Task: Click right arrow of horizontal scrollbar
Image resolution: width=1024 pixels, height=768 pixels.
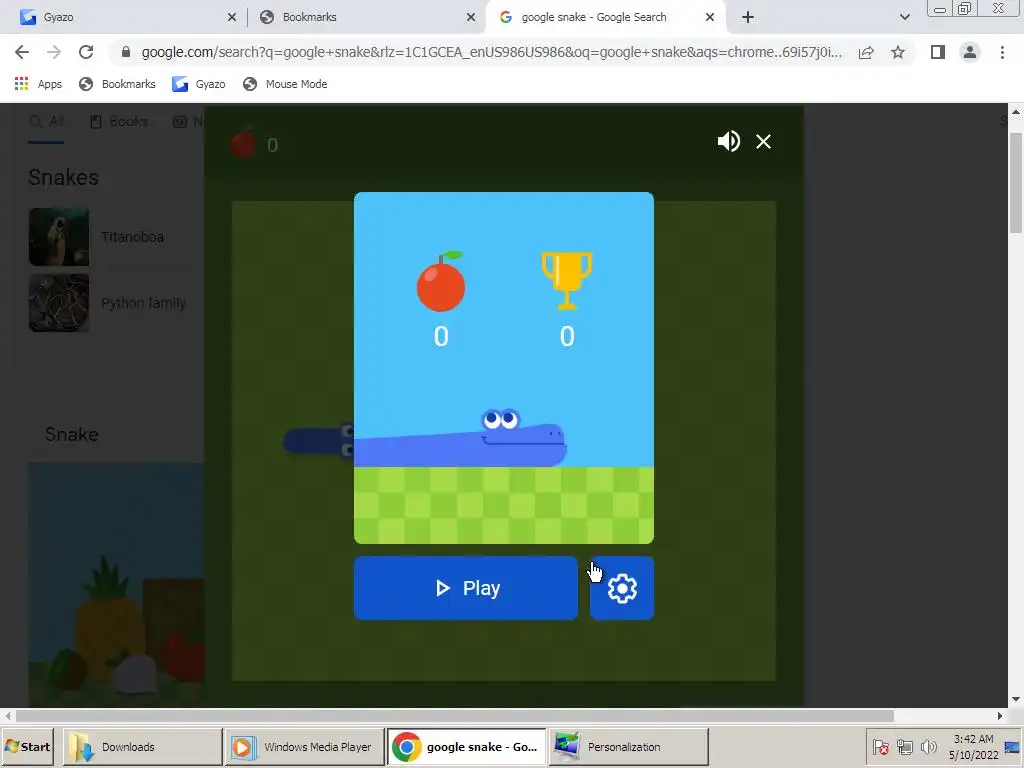Action: (999, 716)
